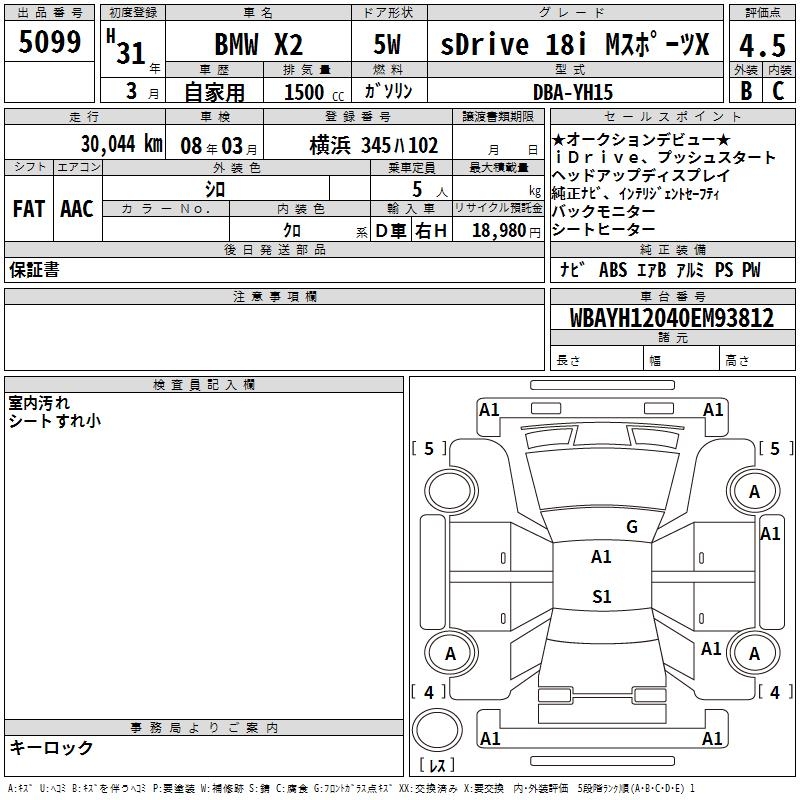Click the chassis number WBAYH12040EM93812

672,318
